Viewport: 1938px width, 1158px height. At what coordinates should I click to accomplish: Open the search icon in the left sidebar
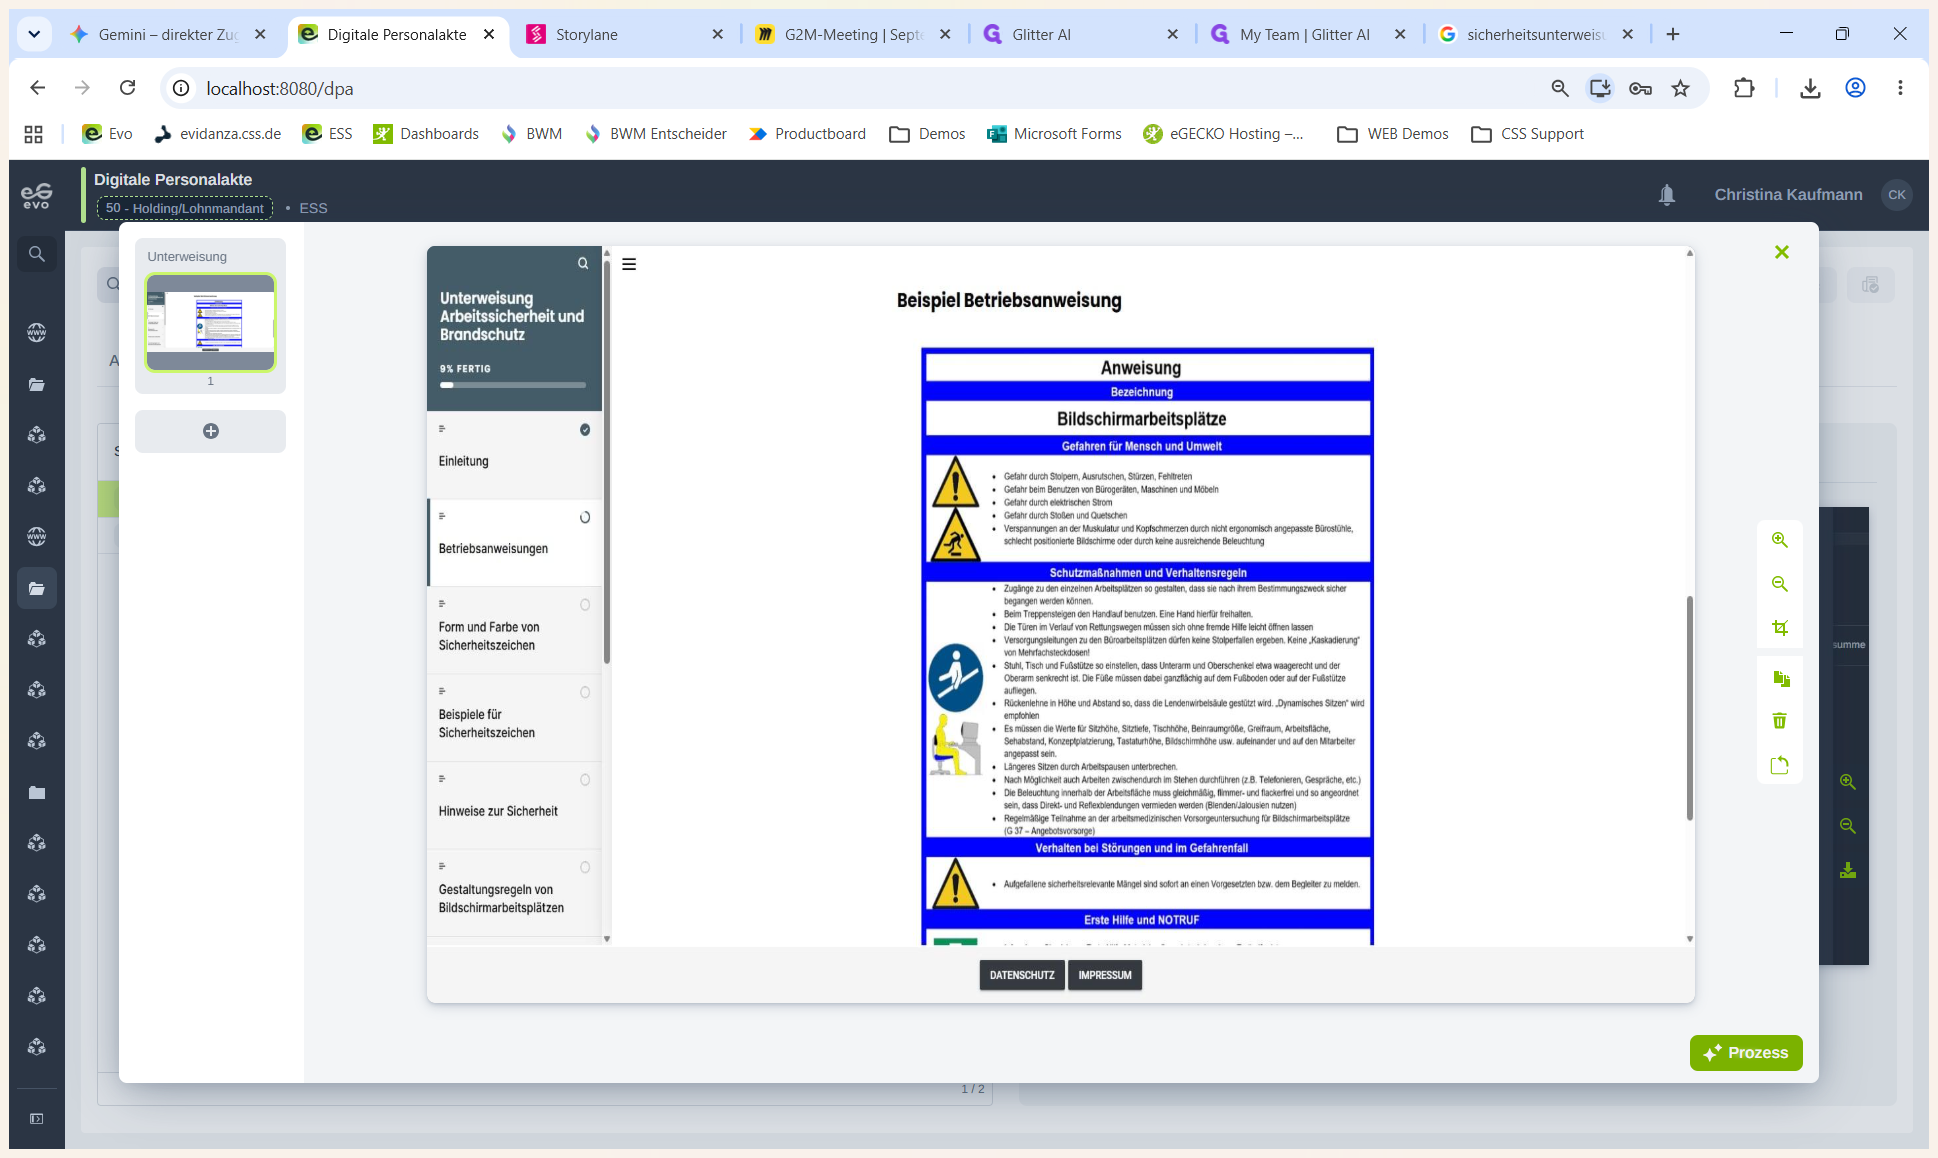coord(37,254)
